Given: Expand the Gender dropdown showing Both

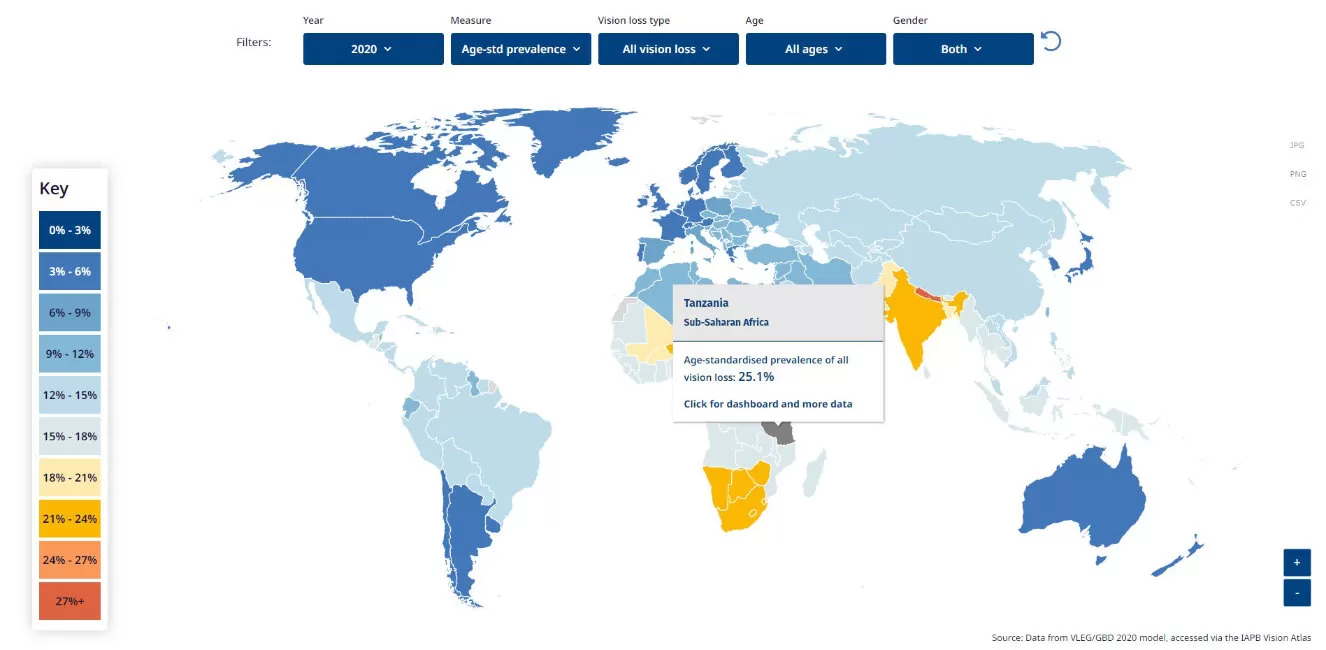Looking at the screenshot, I should point(963,49).
